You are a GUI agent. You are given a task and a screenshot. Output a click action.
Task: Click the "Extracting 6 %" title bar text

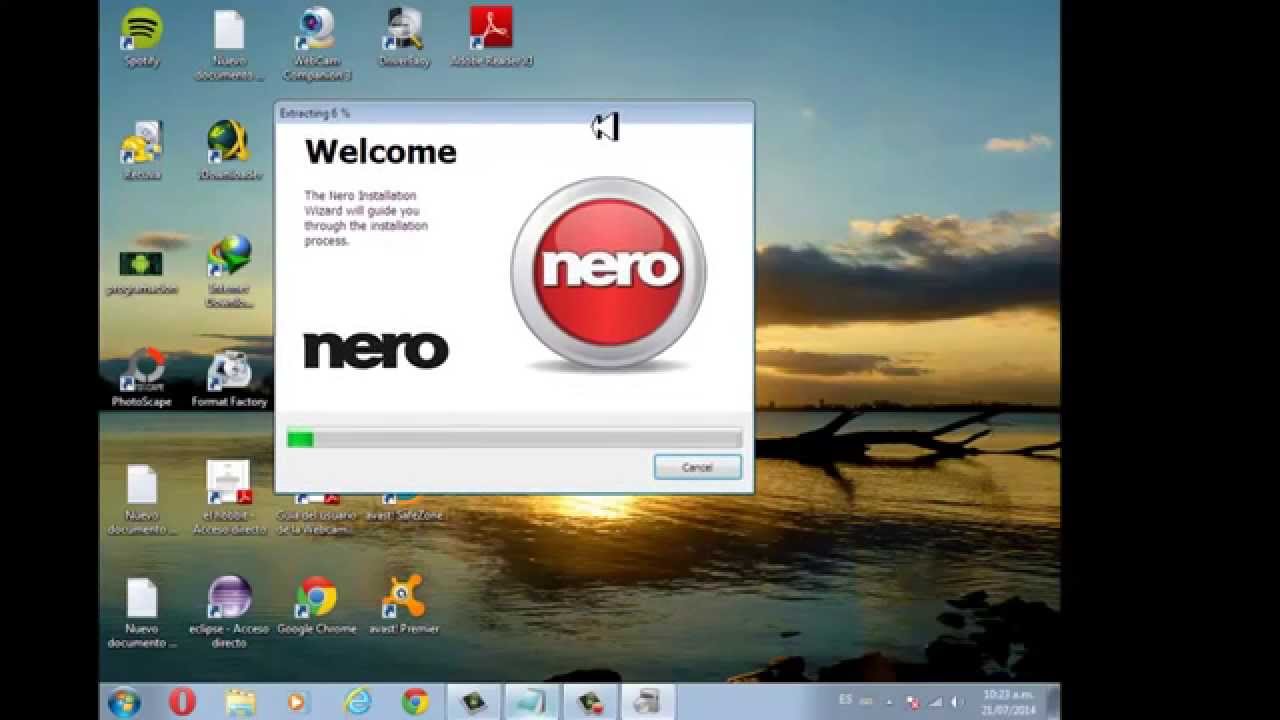pyautogui.click(x=315, y=113)
